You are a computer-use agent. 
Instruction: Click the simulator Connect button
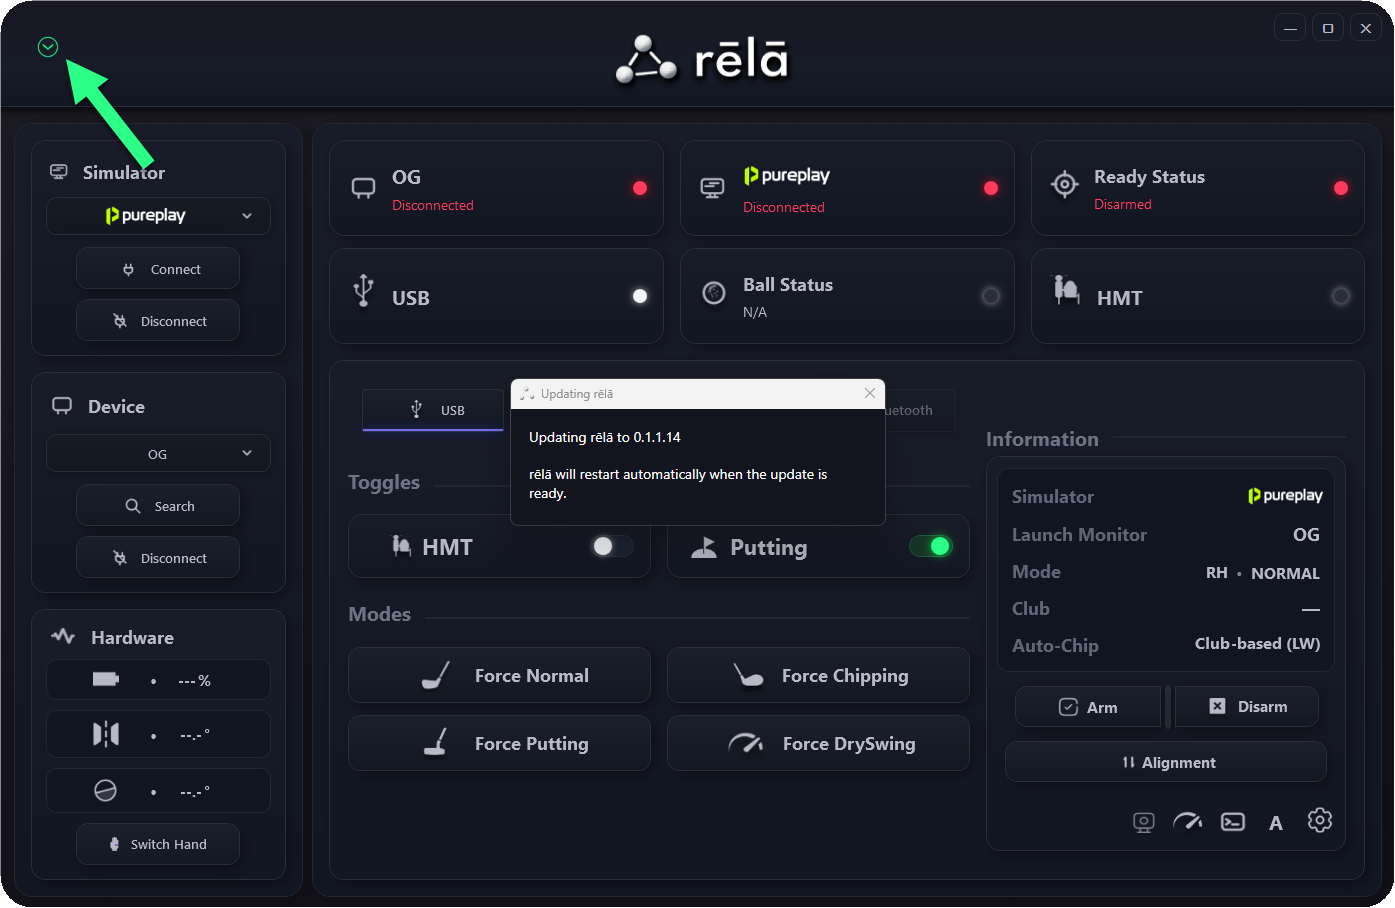[158, 269]
